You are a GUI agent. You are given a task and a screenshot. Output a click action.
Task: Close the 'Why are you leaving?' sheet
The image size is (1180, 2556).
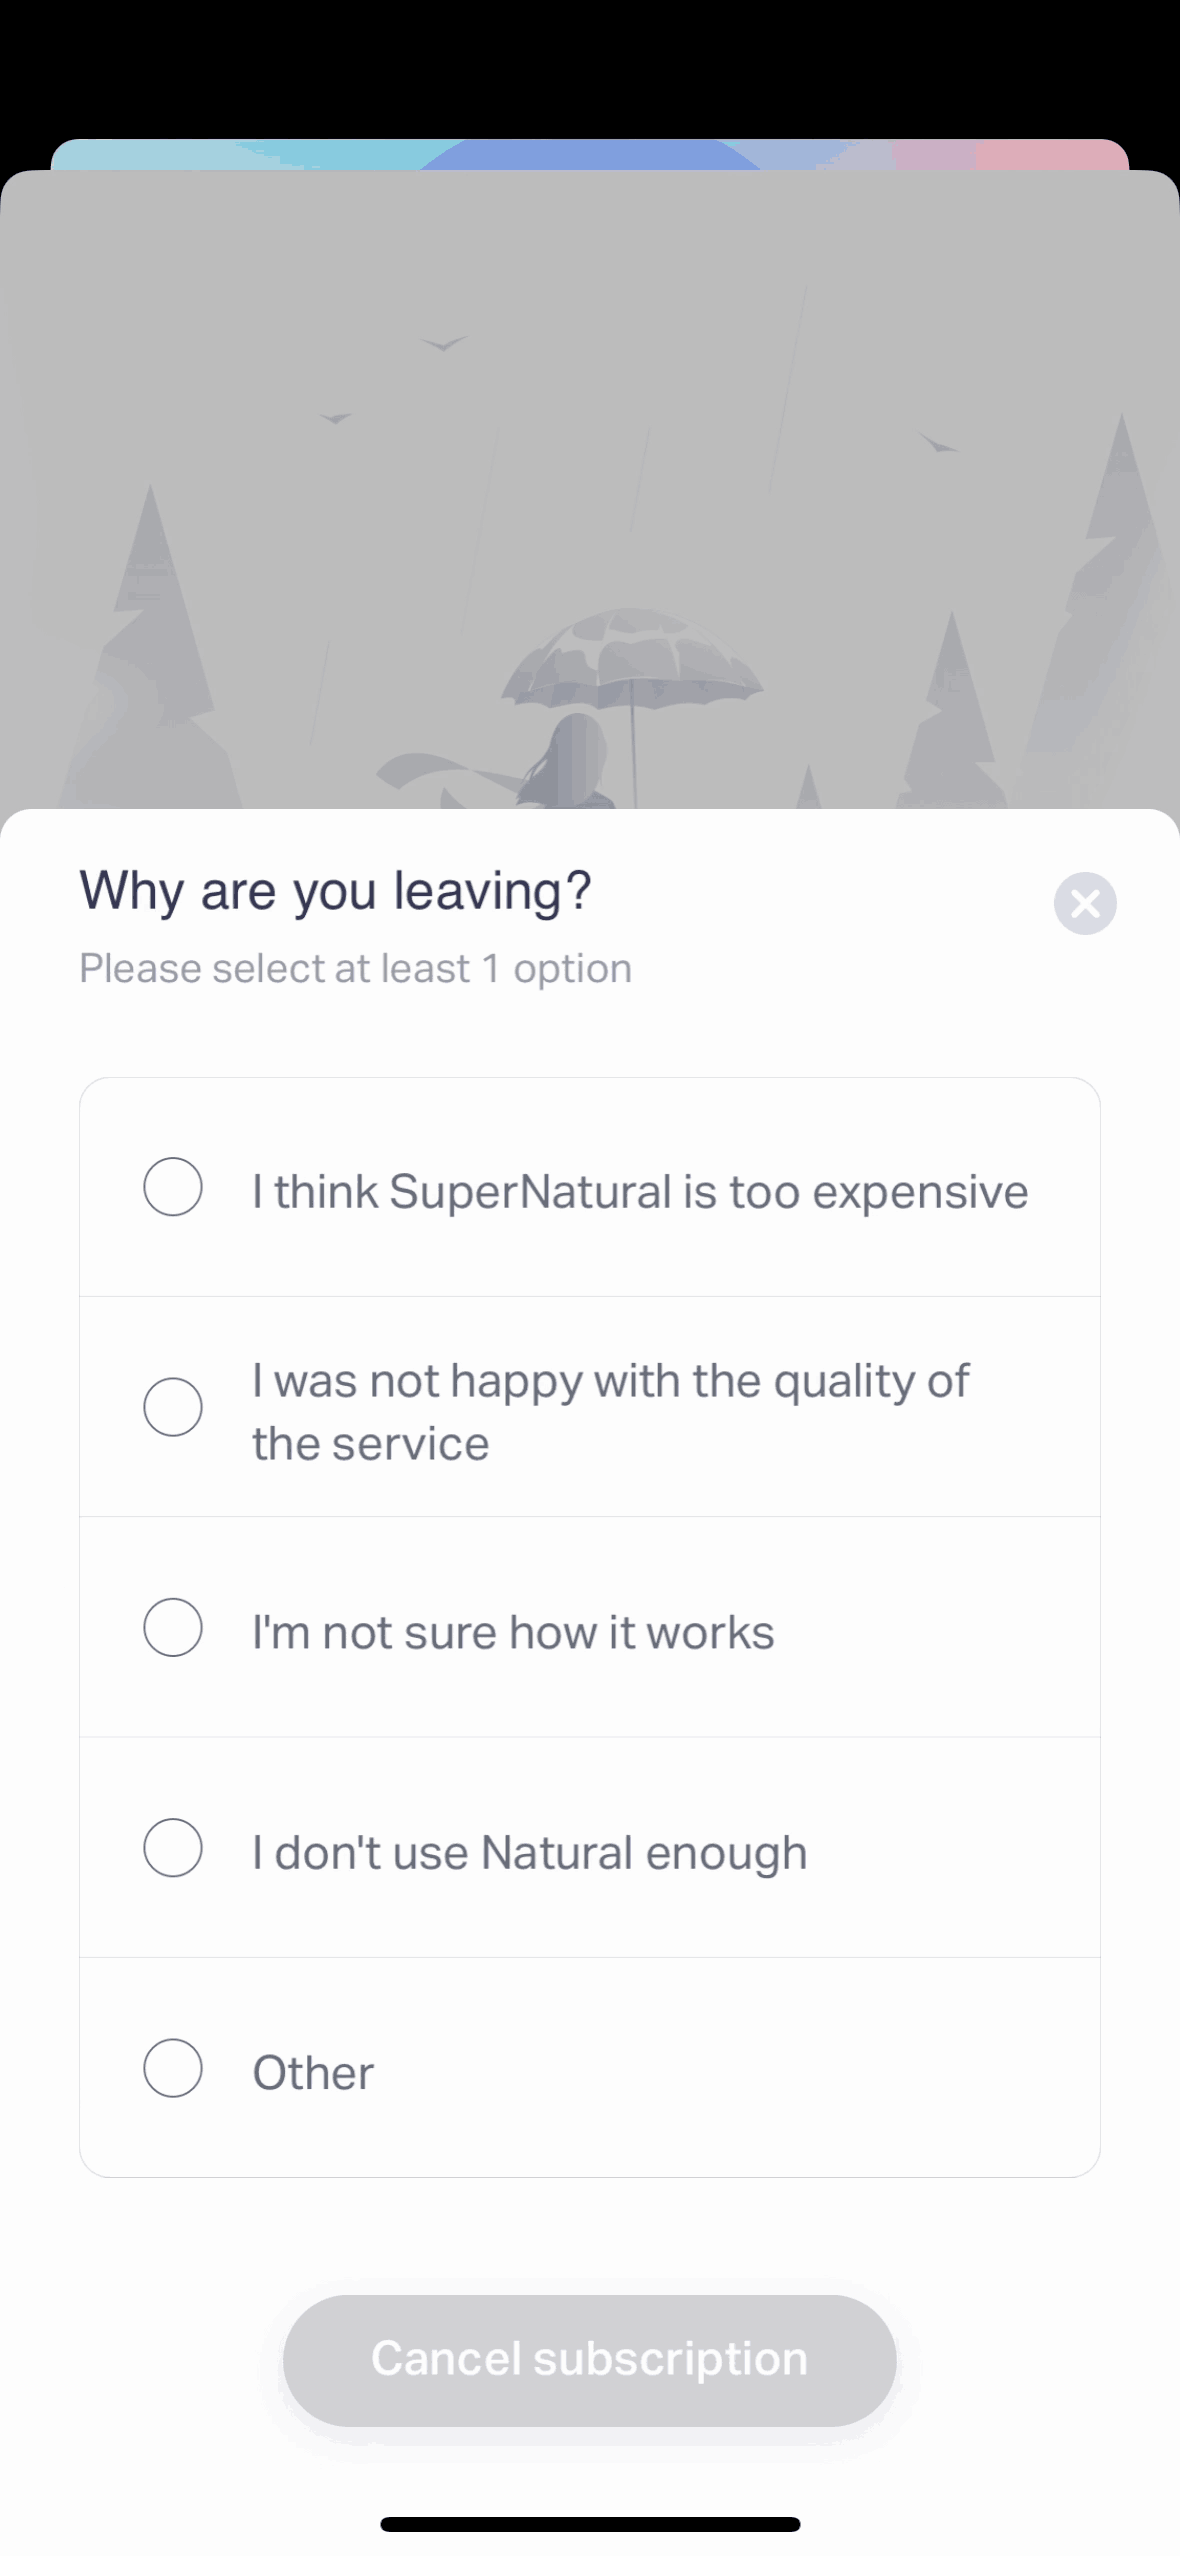1085,903
